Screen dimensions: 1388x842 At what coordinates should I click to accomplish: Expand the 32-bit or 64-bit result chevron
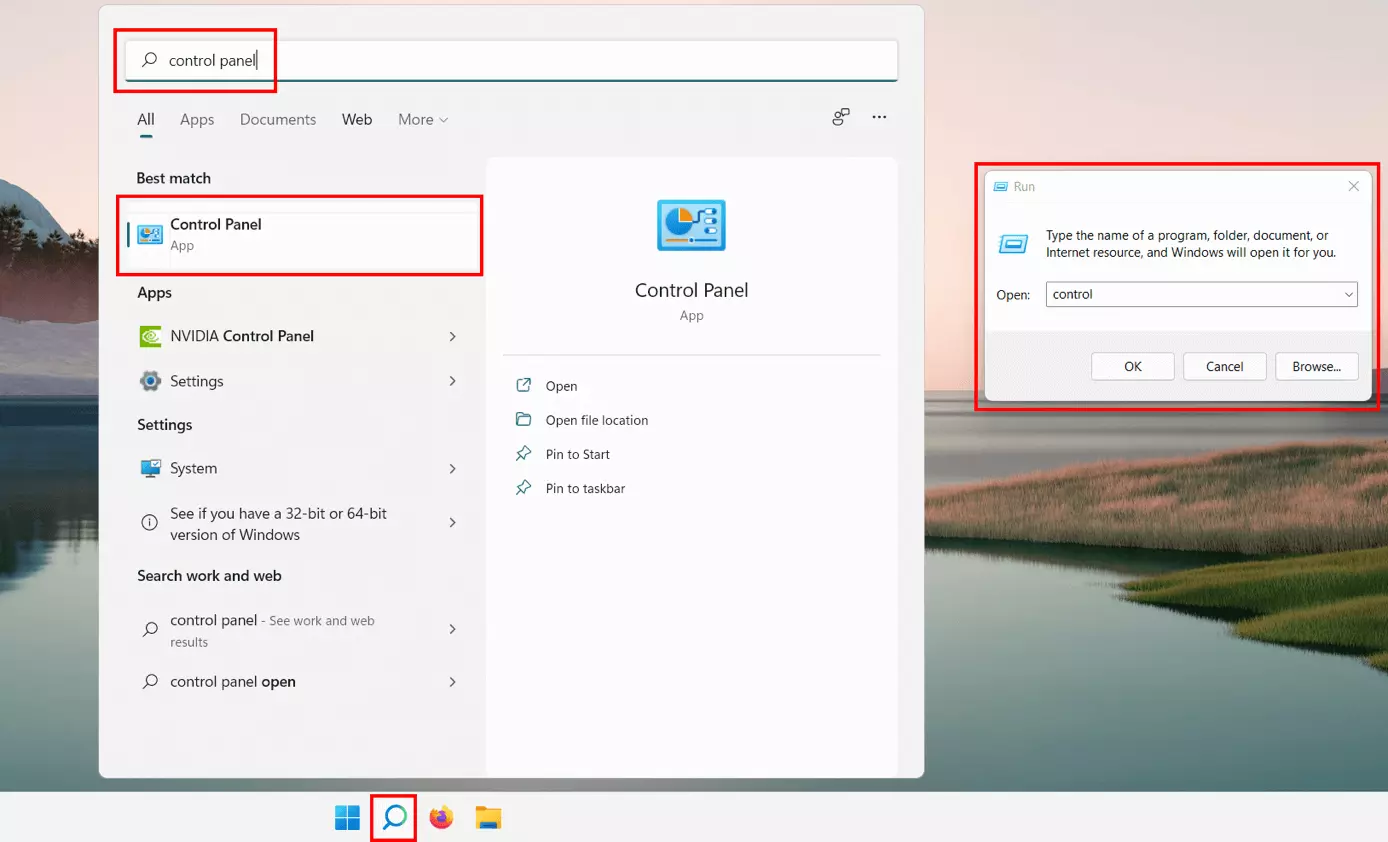[x=452, y=523]
